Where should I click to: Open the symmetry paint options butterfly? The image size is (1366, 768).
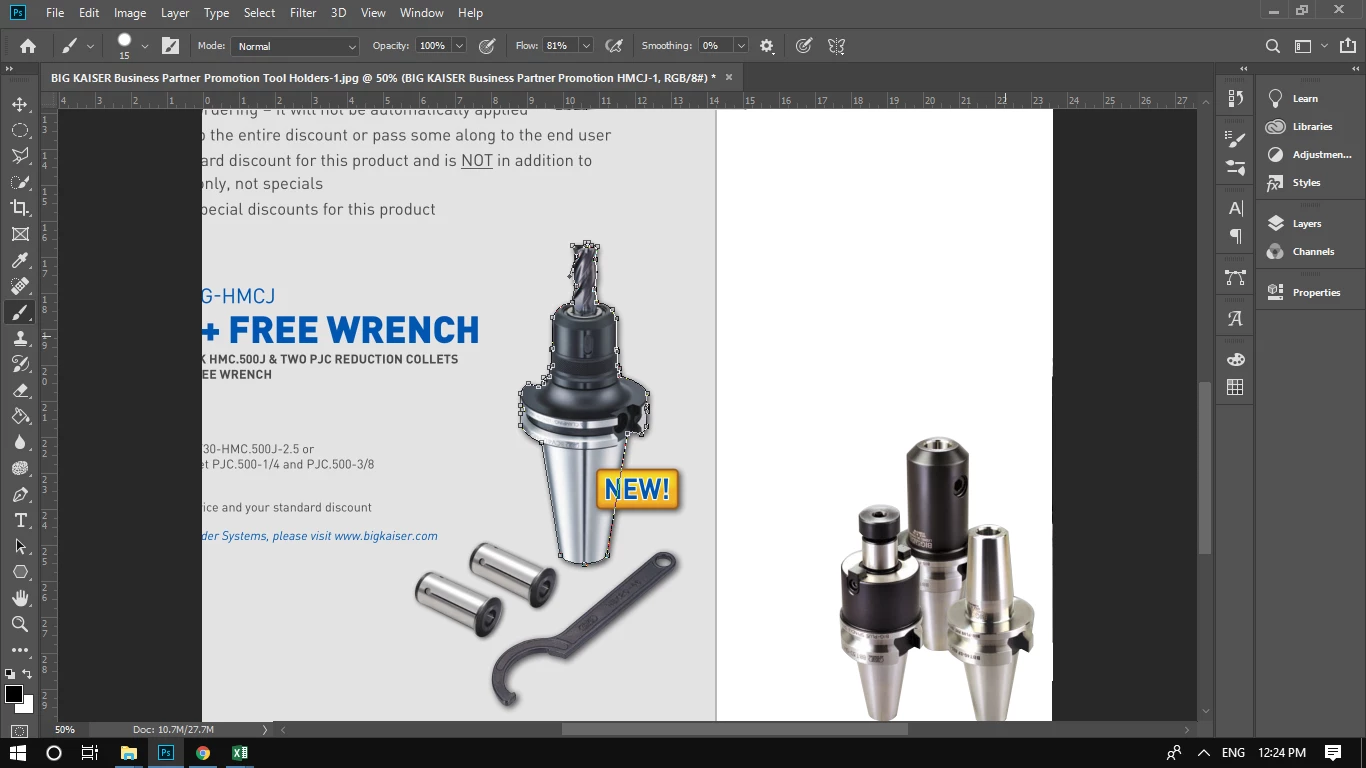tap(837, 46)
